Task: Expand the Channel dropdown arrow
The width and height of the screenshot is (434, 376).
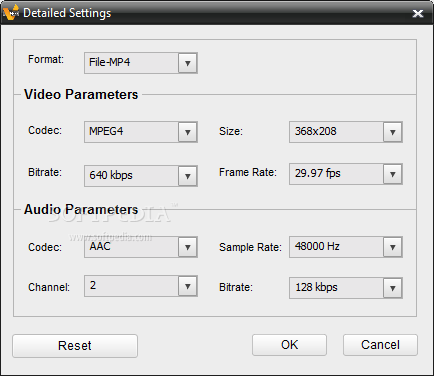Action: pos(188,286)
